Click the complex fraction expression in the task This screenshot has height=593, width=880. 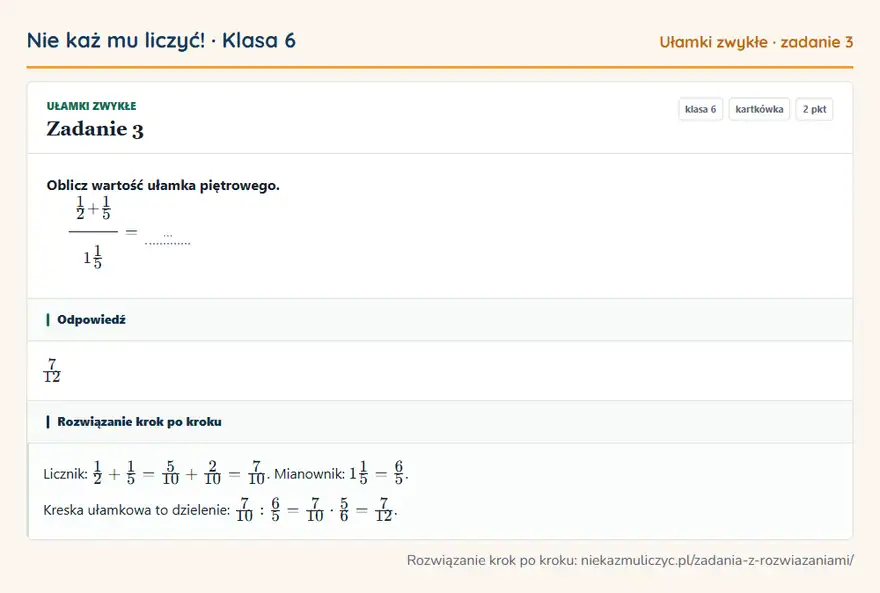(x=93, y=232)
